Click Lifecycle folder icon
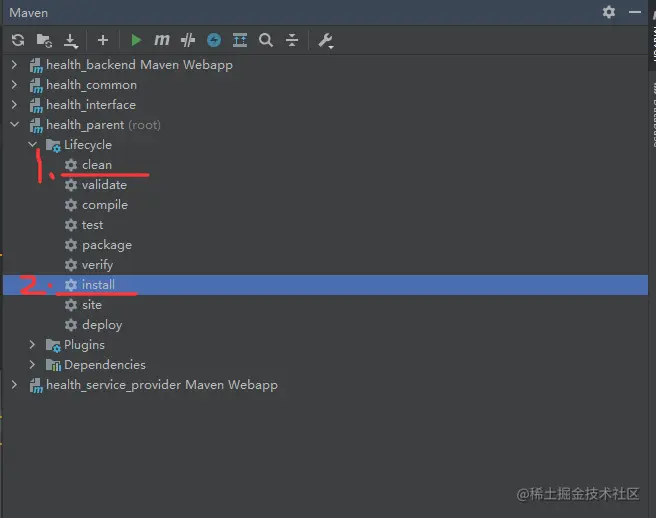Viewport: 656px width, 518px height. [53, 145]
